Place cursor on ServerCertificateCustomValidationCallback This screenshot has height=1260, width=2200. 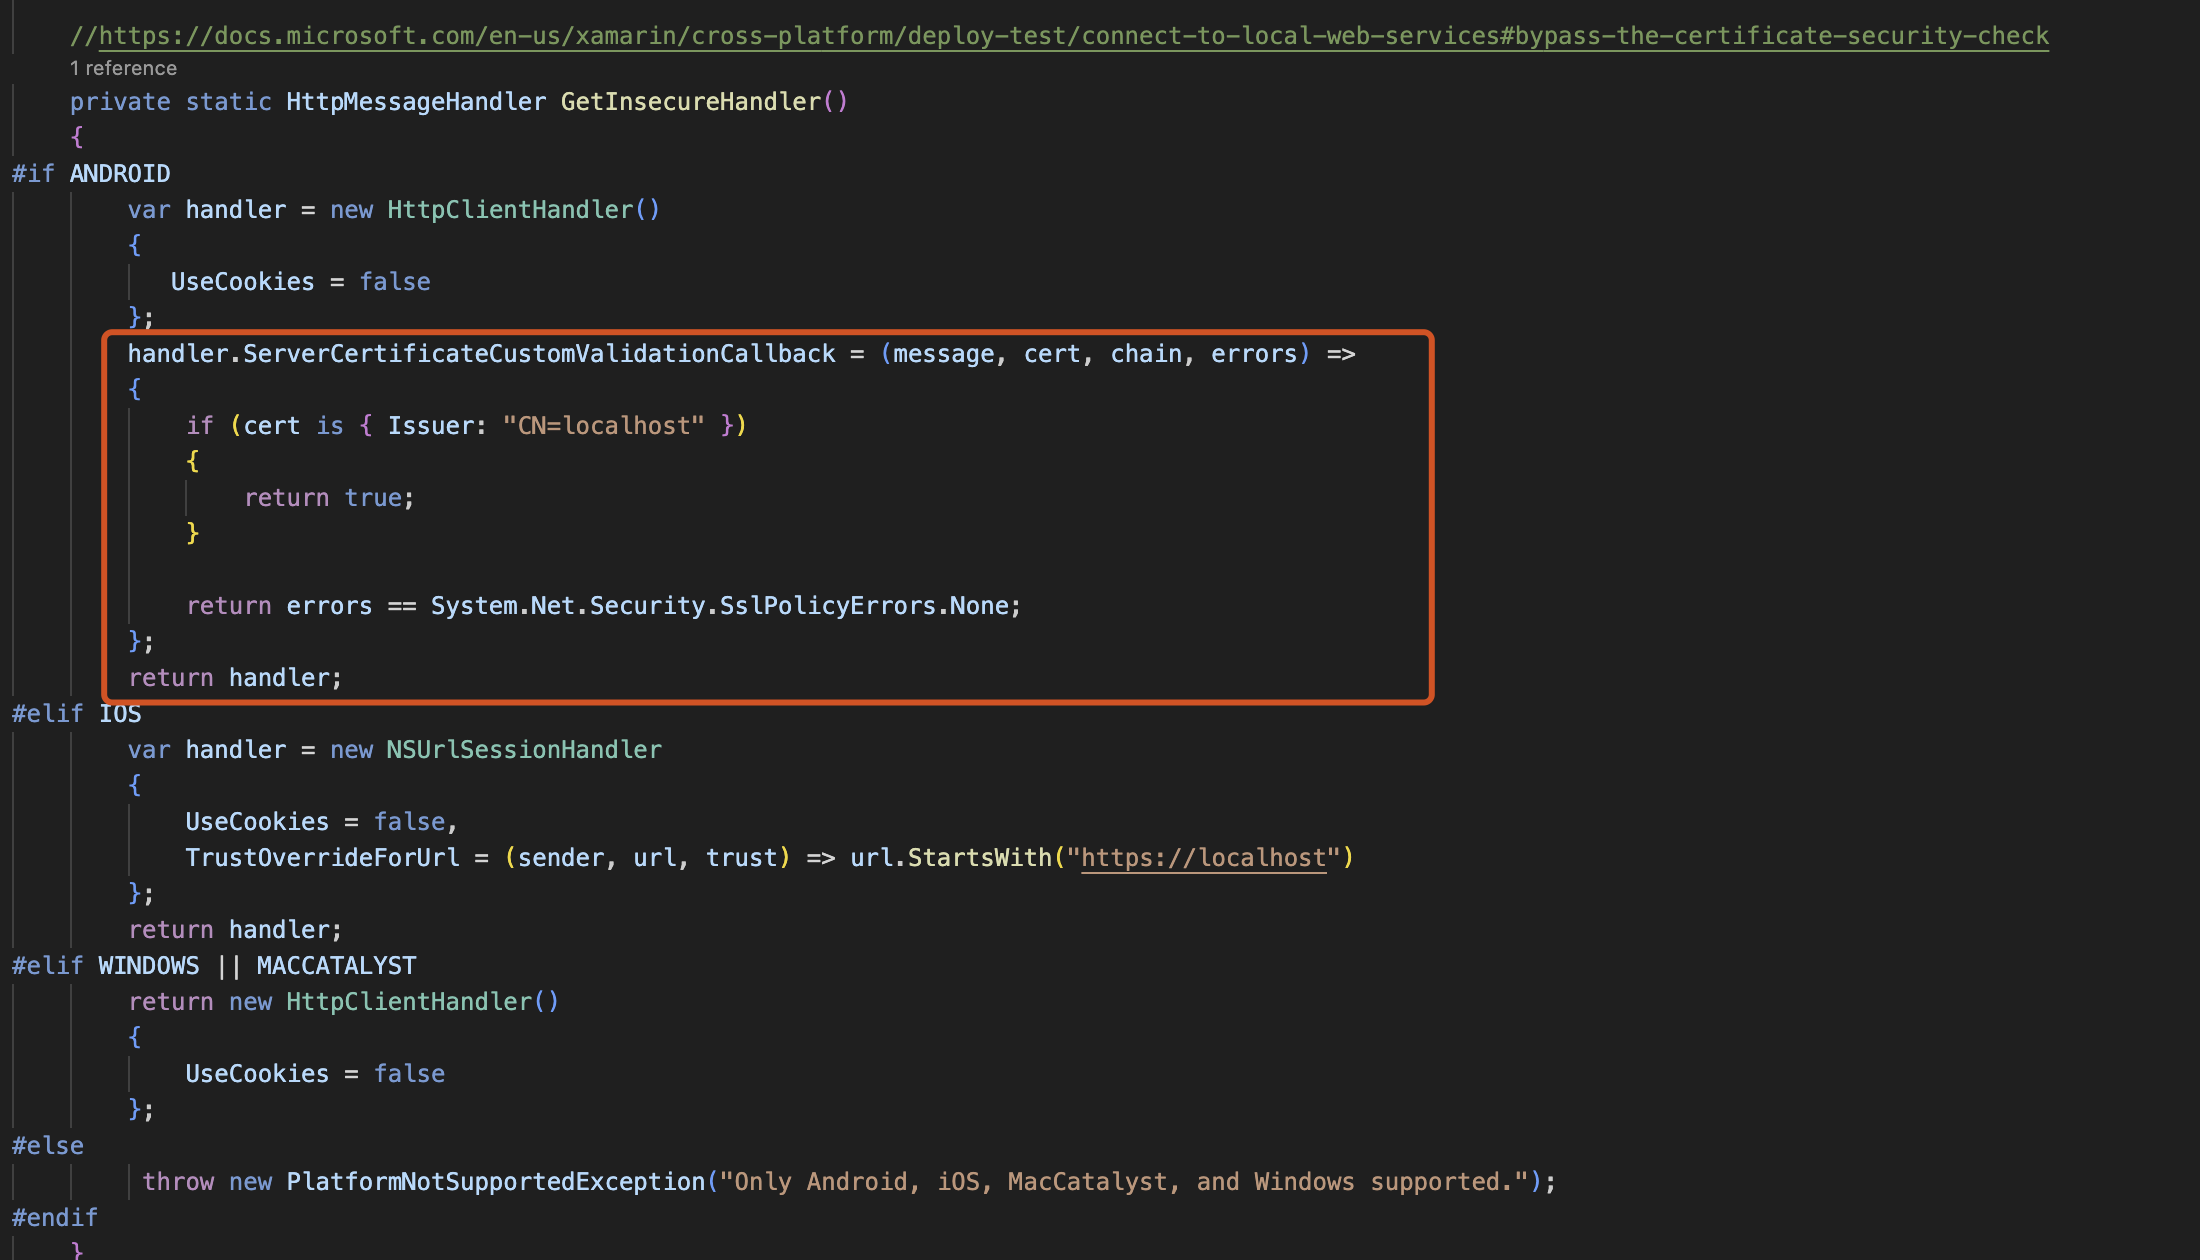pos(539,354)
